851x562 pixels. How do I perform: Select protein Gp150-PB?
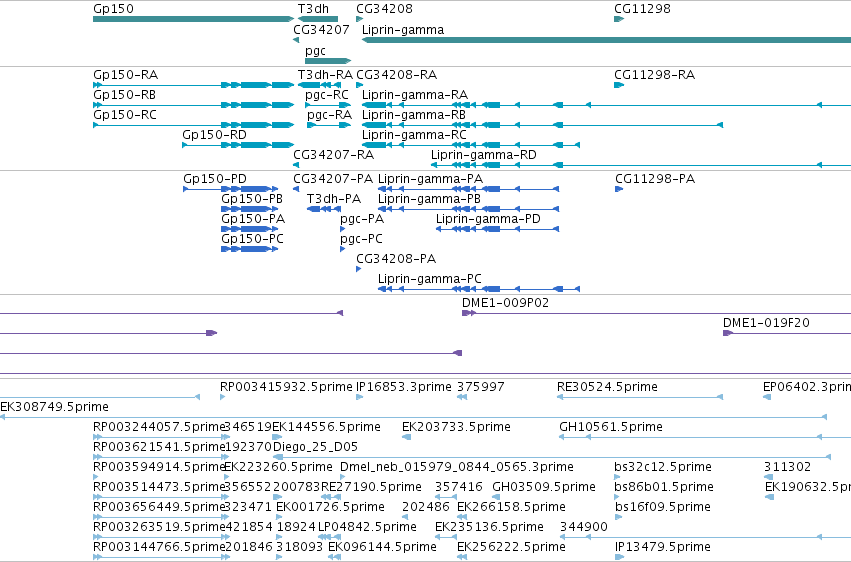(x=252, y=199)
